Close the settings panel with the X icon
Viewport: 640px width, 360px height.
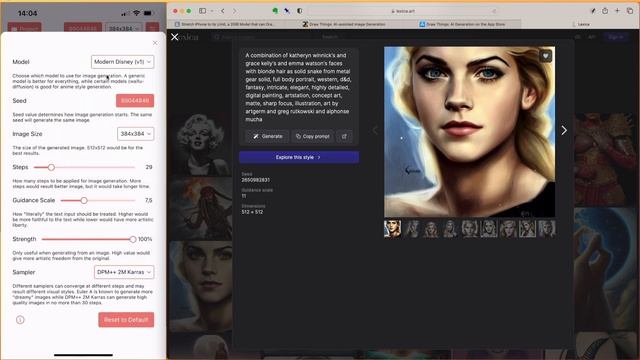point(155,43)
